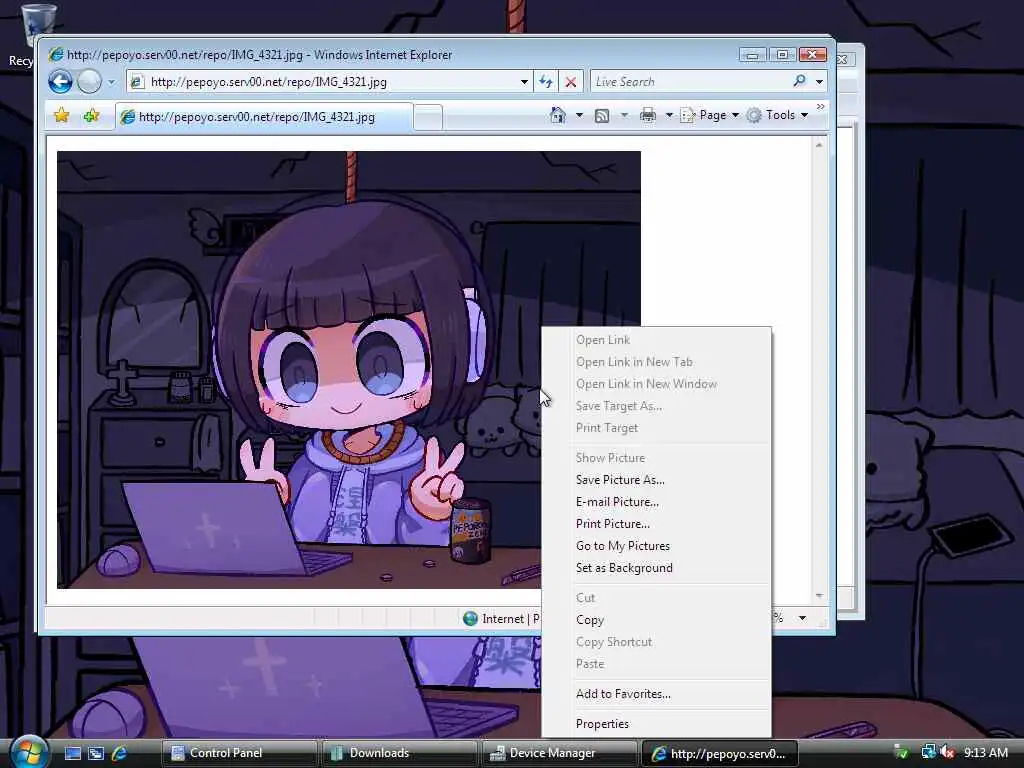Click the pepoyo.serv0 taskbar button

[x=721, y=753]
